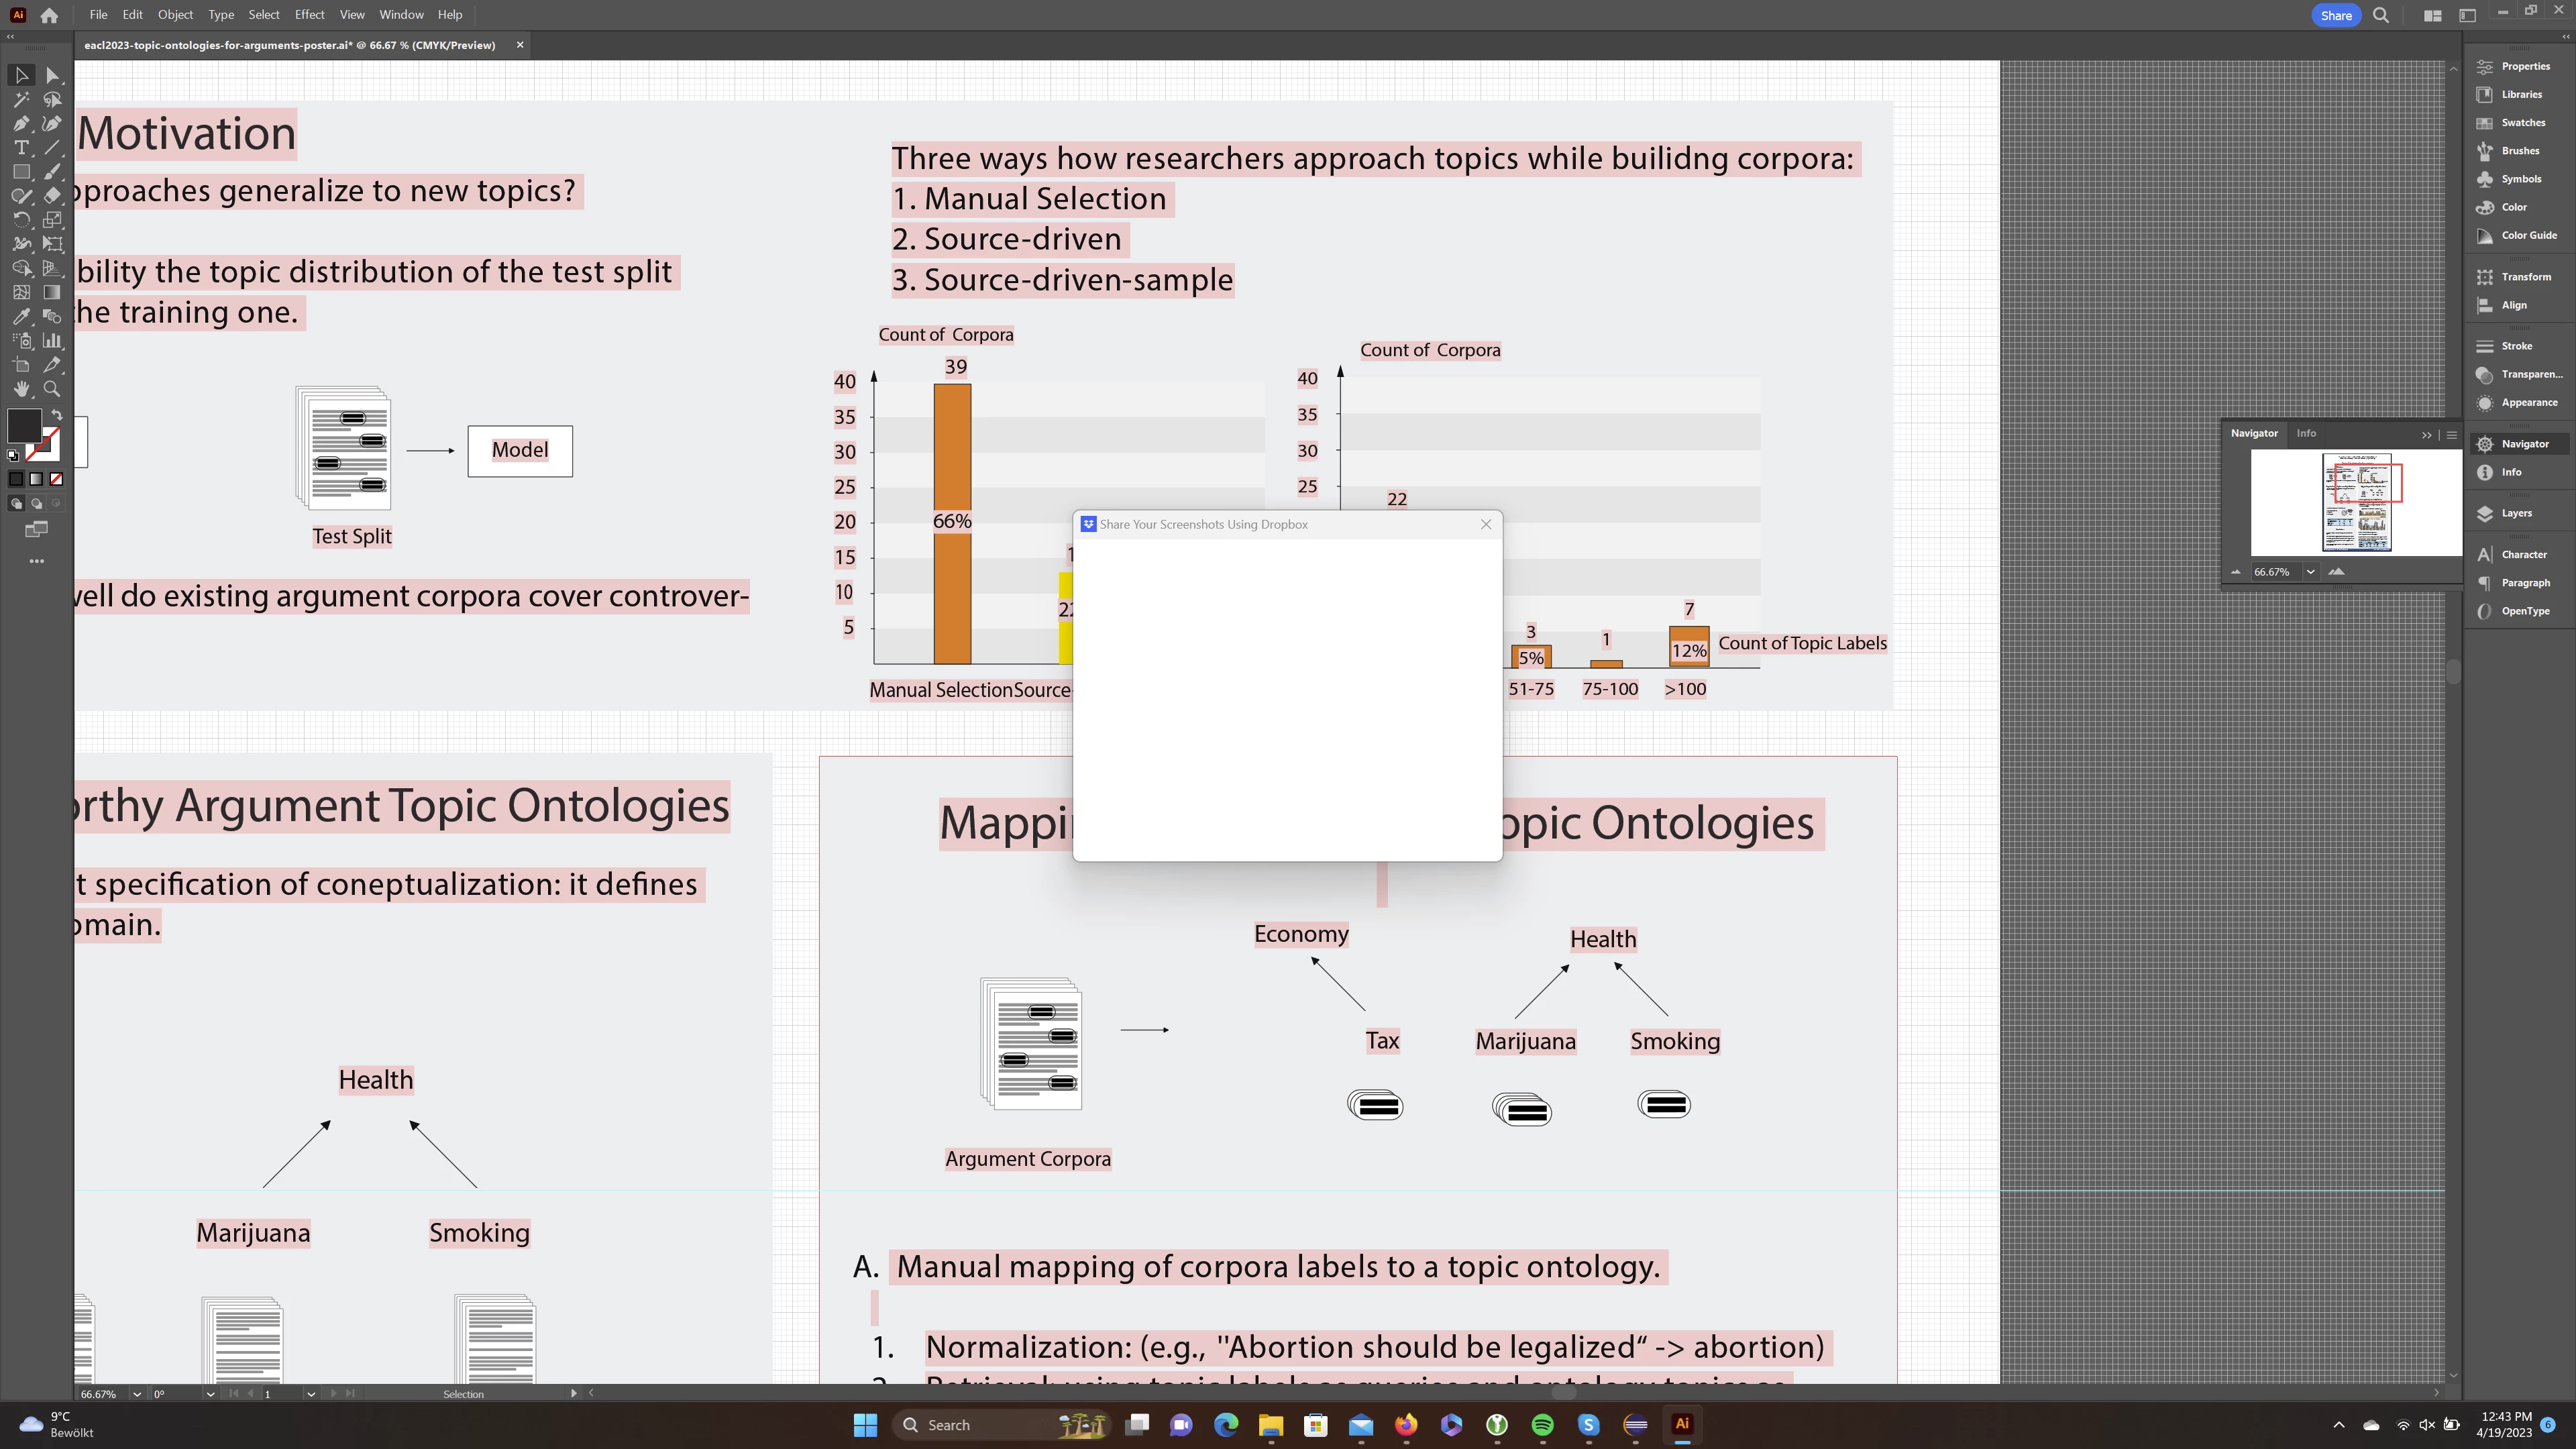
Task: Select the Magic Wand tool
Action: pos(21,100)
